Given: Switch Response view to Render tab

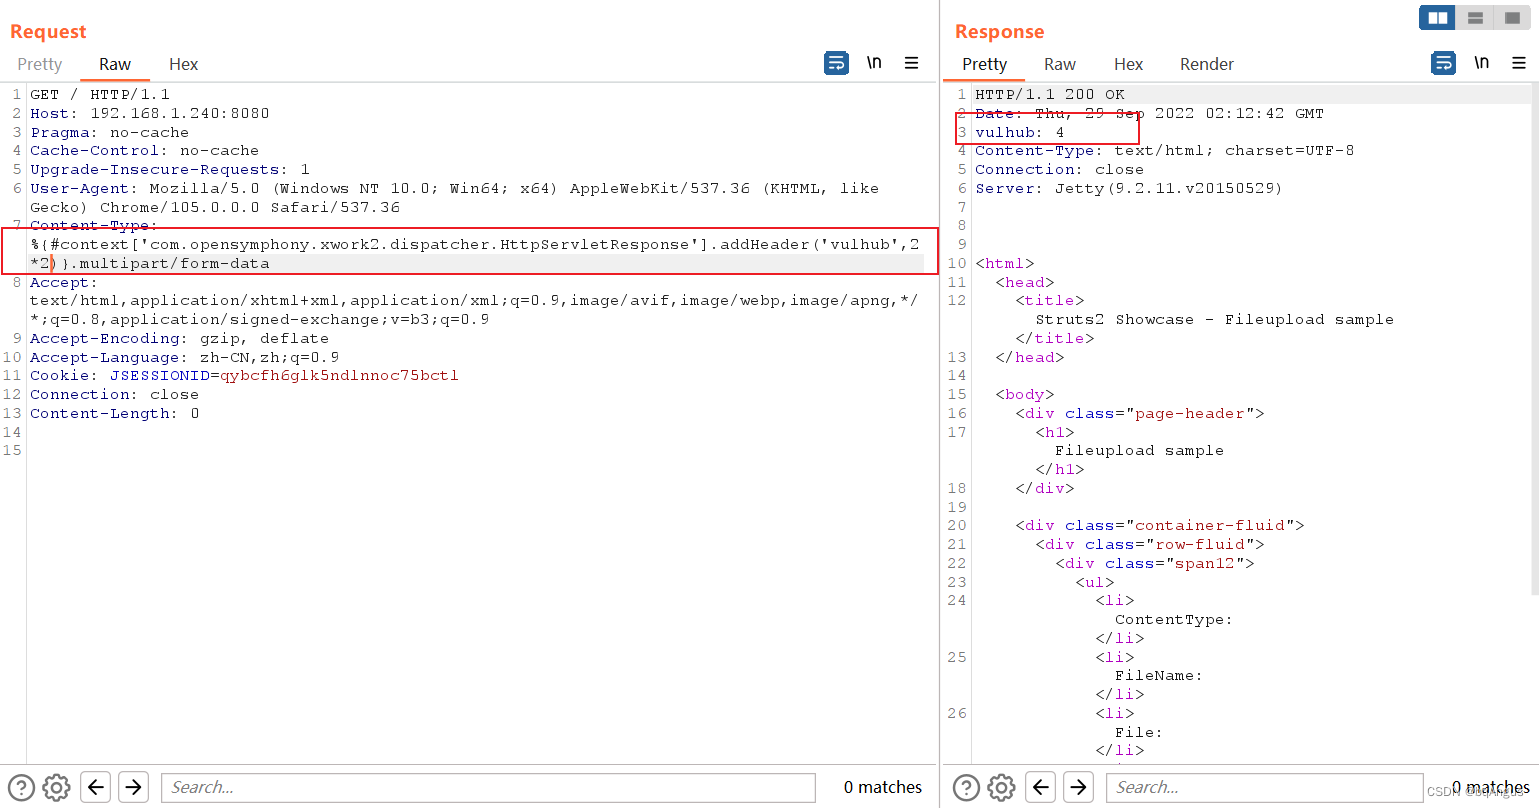Looking at the screenshot, I should click(1207, 64).
